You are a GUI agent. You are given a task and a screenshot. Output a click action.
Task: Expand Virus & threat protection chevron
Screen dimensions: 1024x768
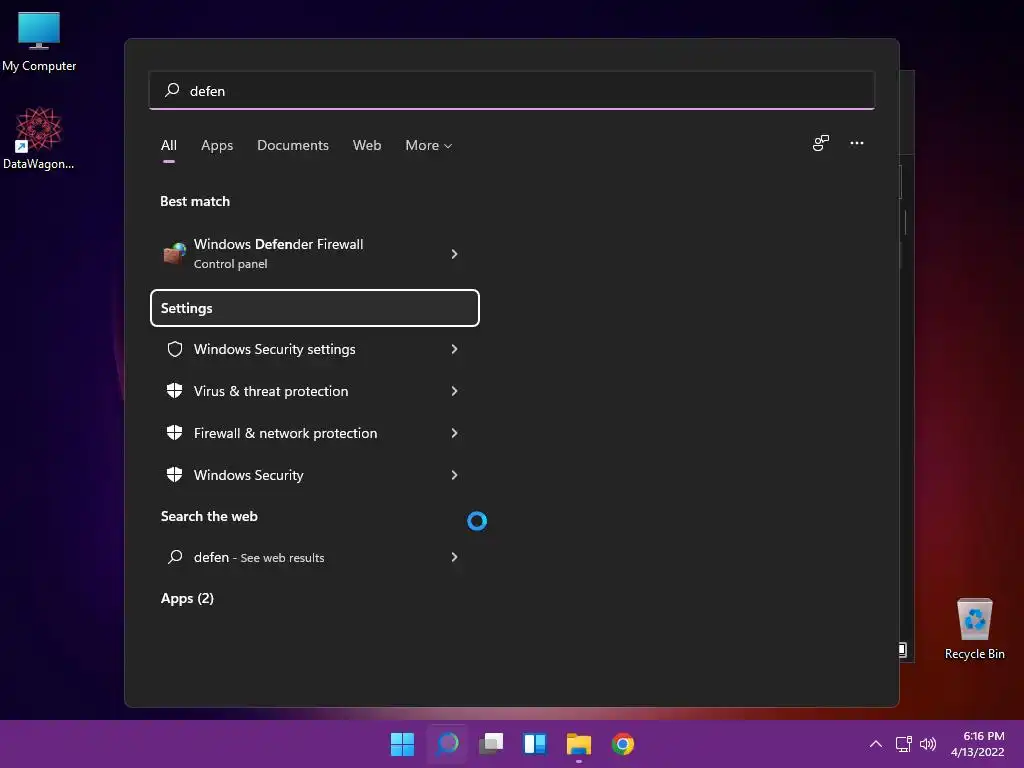tap(455, 391)
